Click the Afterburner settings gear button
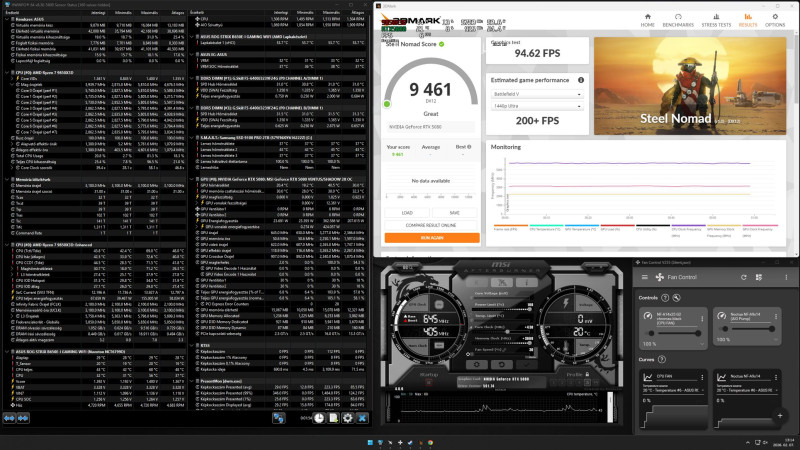 (x=477, y=365)
